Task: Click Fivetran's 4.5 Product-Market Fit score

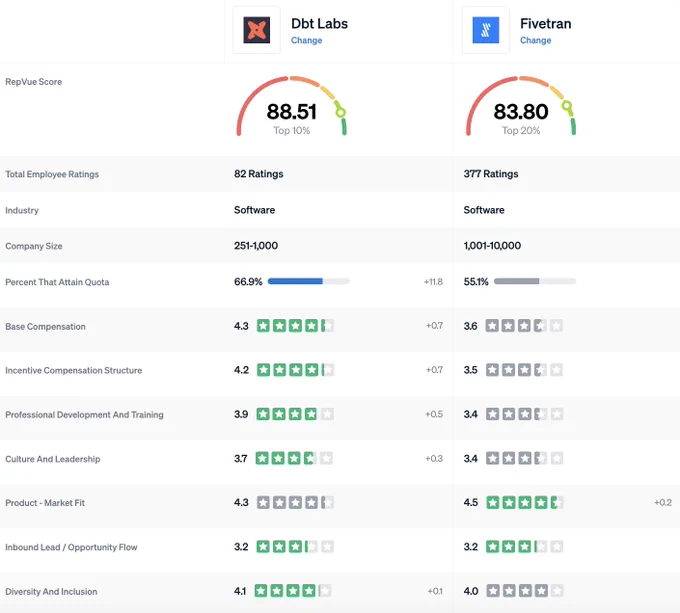Action: pos(471,502)
